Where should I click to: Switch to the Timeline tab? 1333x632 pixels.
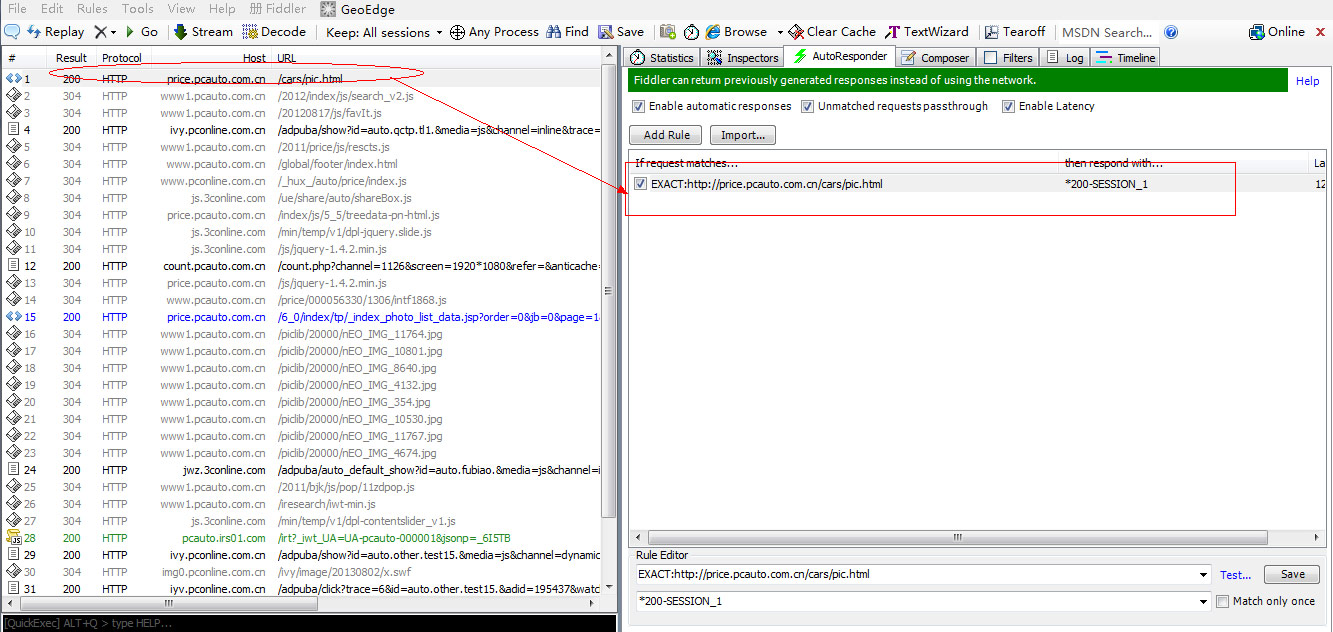pyautogui.click(x=1126, y=58)
